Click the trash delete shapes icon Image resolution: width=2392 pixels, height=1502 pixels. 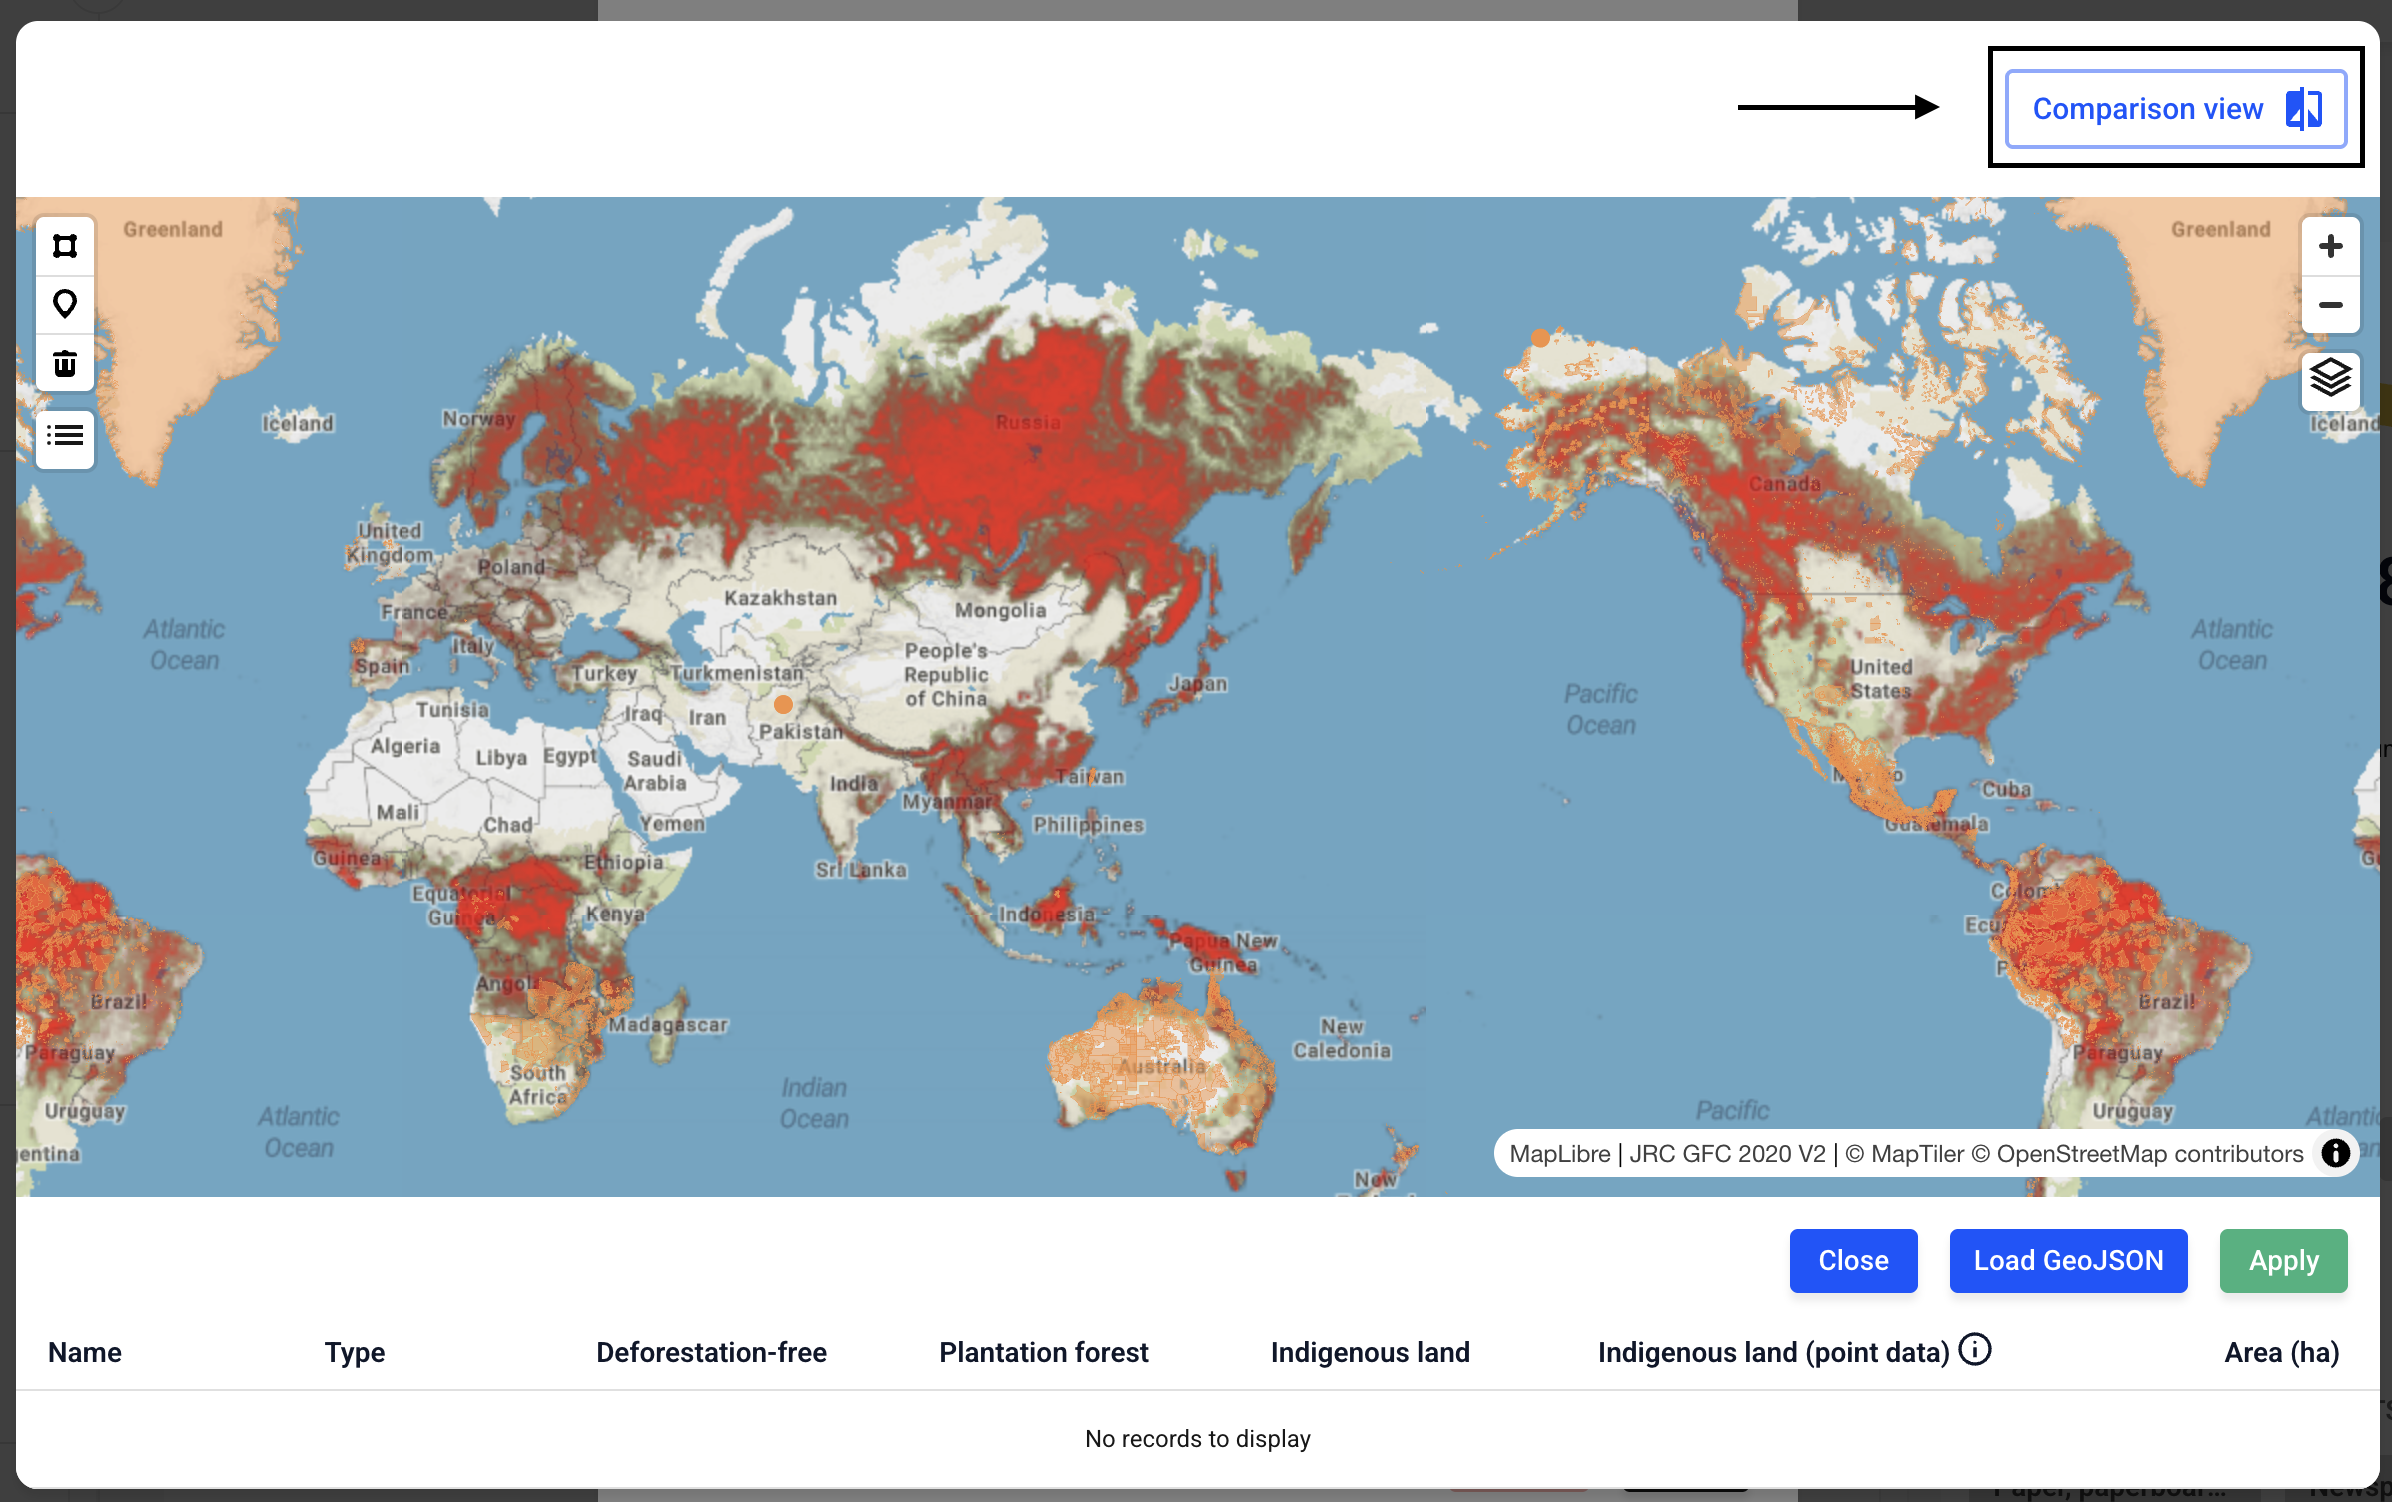tap(65, 363)
